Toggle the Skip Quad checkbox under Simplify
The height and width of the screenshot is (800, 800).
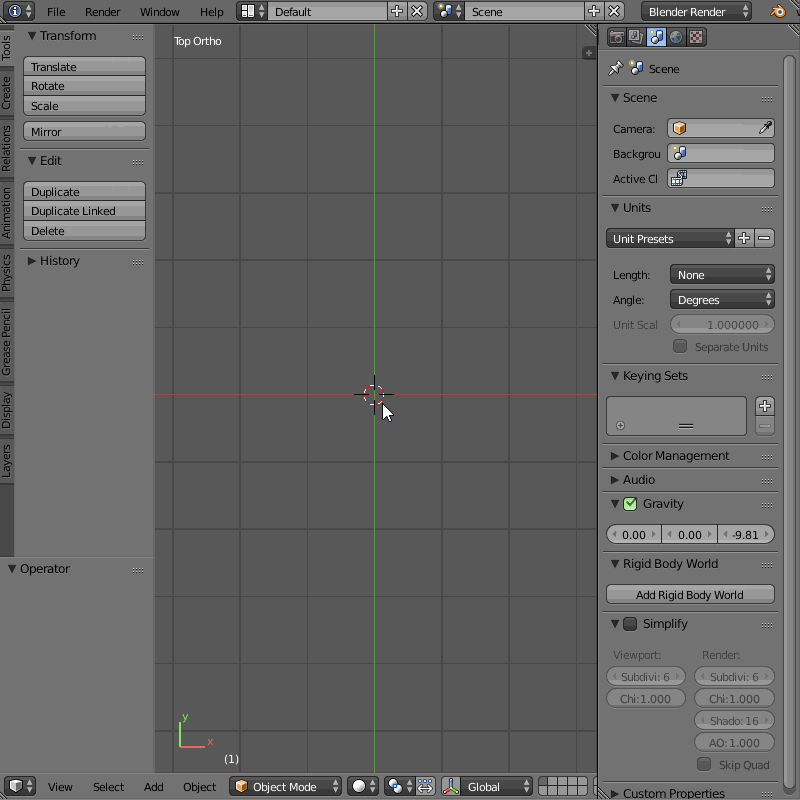click(704, 764)
